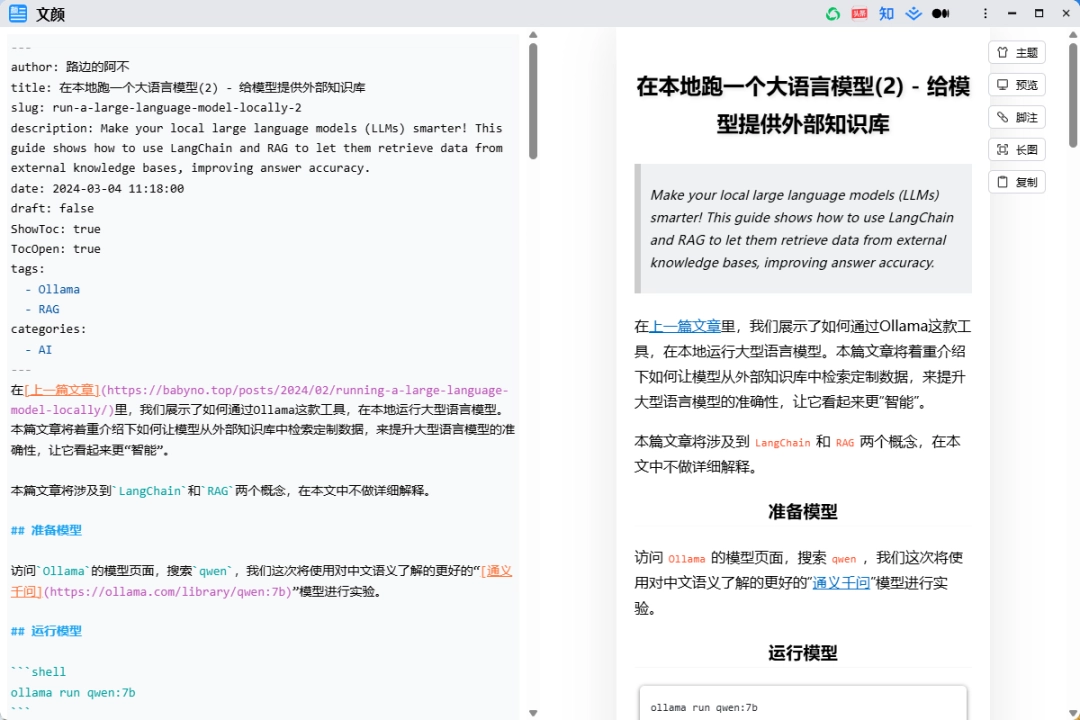Select the WeChat publish platform icon
Image resolution: width=1080 pixels, height=720 pixels.
point(833,13)
